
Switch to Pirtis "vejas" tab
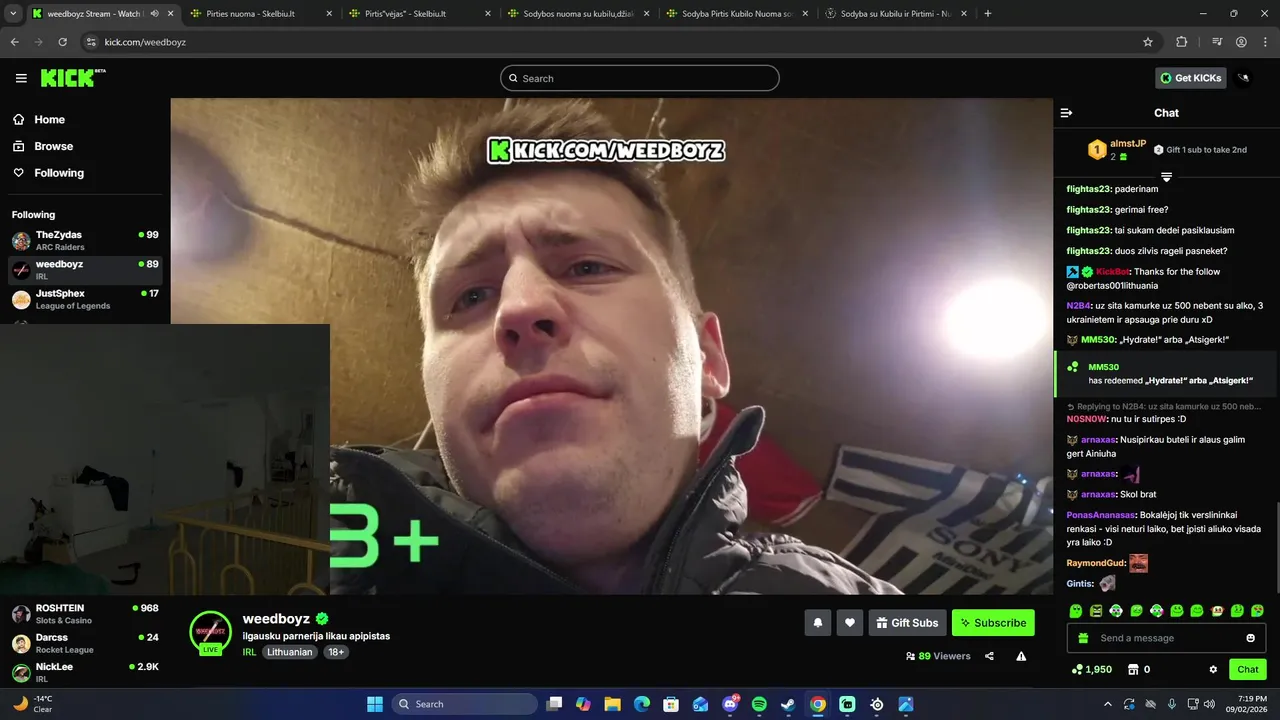[x=420, y=14]
